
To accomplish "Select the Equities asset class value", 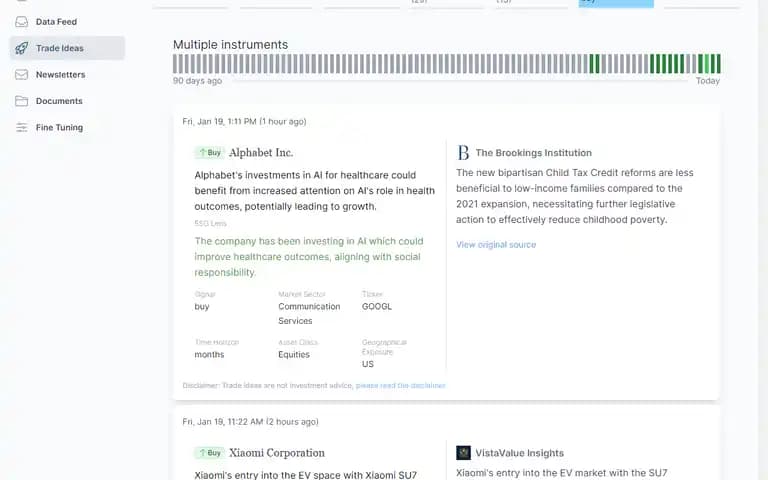I will 294,354.
